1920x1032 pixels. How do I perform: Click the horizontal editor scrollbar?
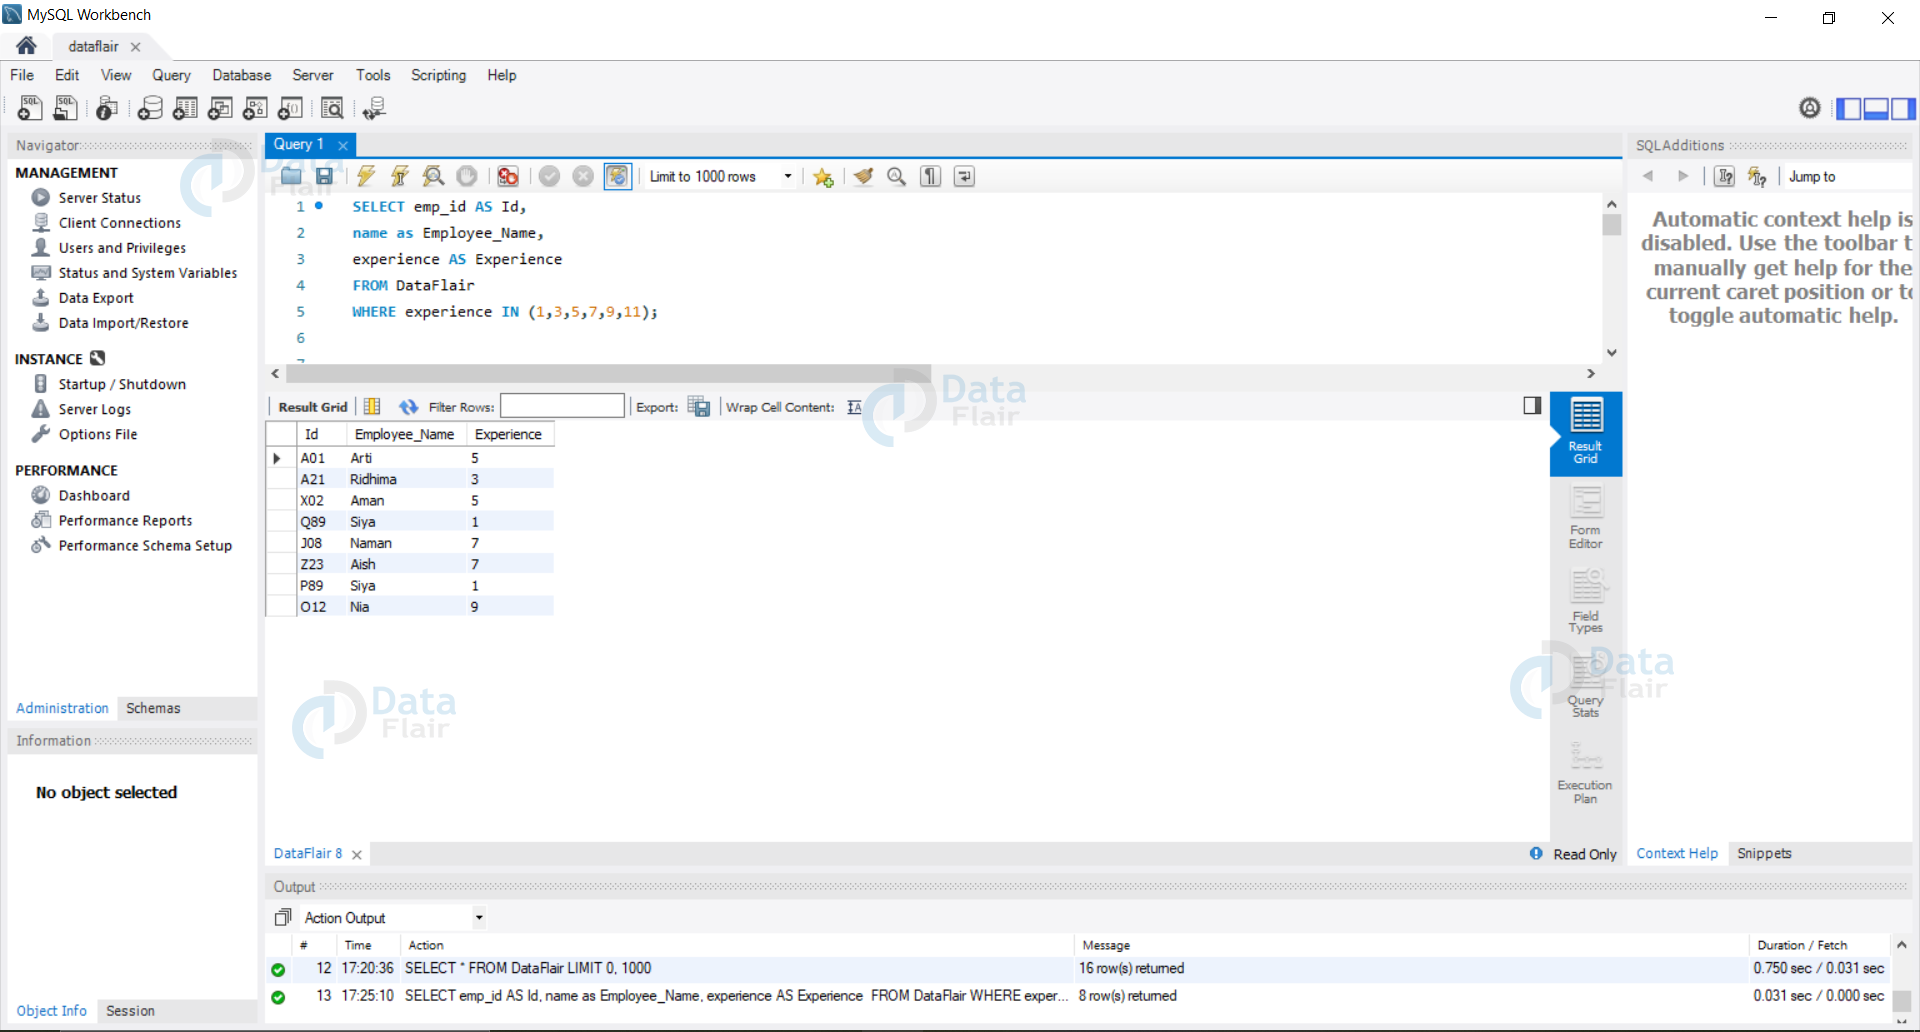[608, 373]
